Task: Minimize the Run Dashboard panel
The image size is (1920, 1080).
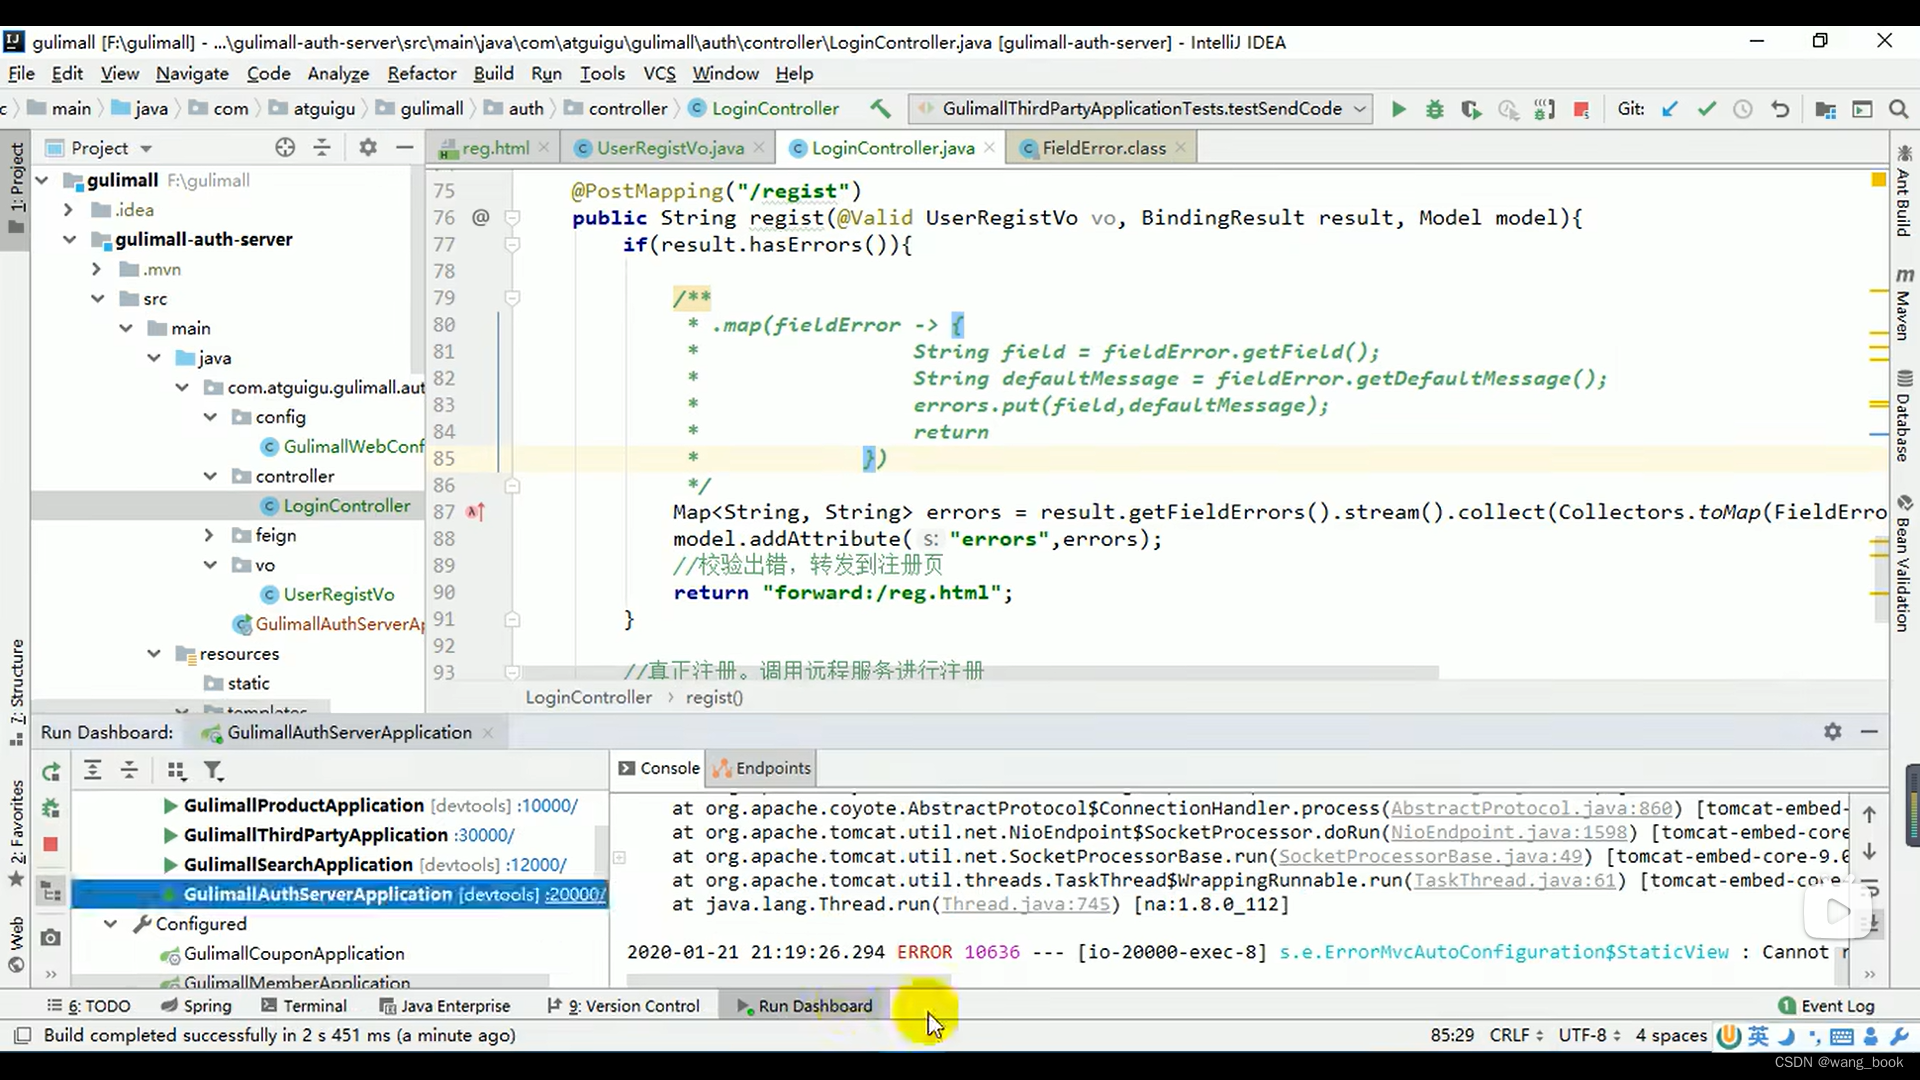Action: click(x=1868, y=732)
